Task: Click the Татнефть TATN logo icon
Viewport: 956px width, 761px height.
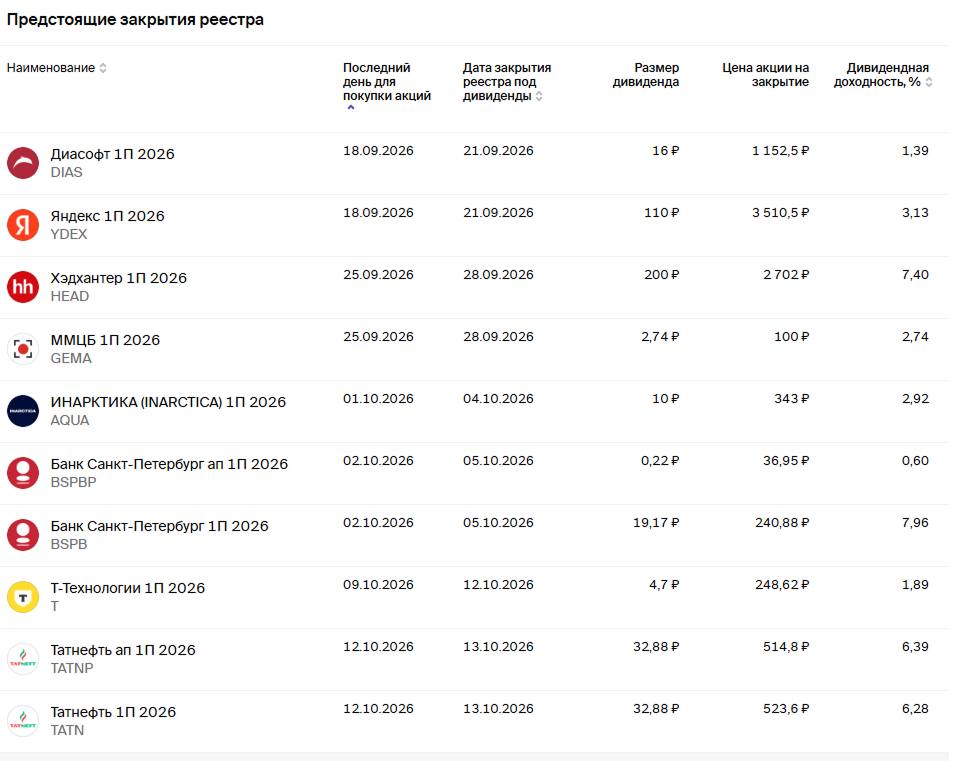Action: tap(23, 721)
